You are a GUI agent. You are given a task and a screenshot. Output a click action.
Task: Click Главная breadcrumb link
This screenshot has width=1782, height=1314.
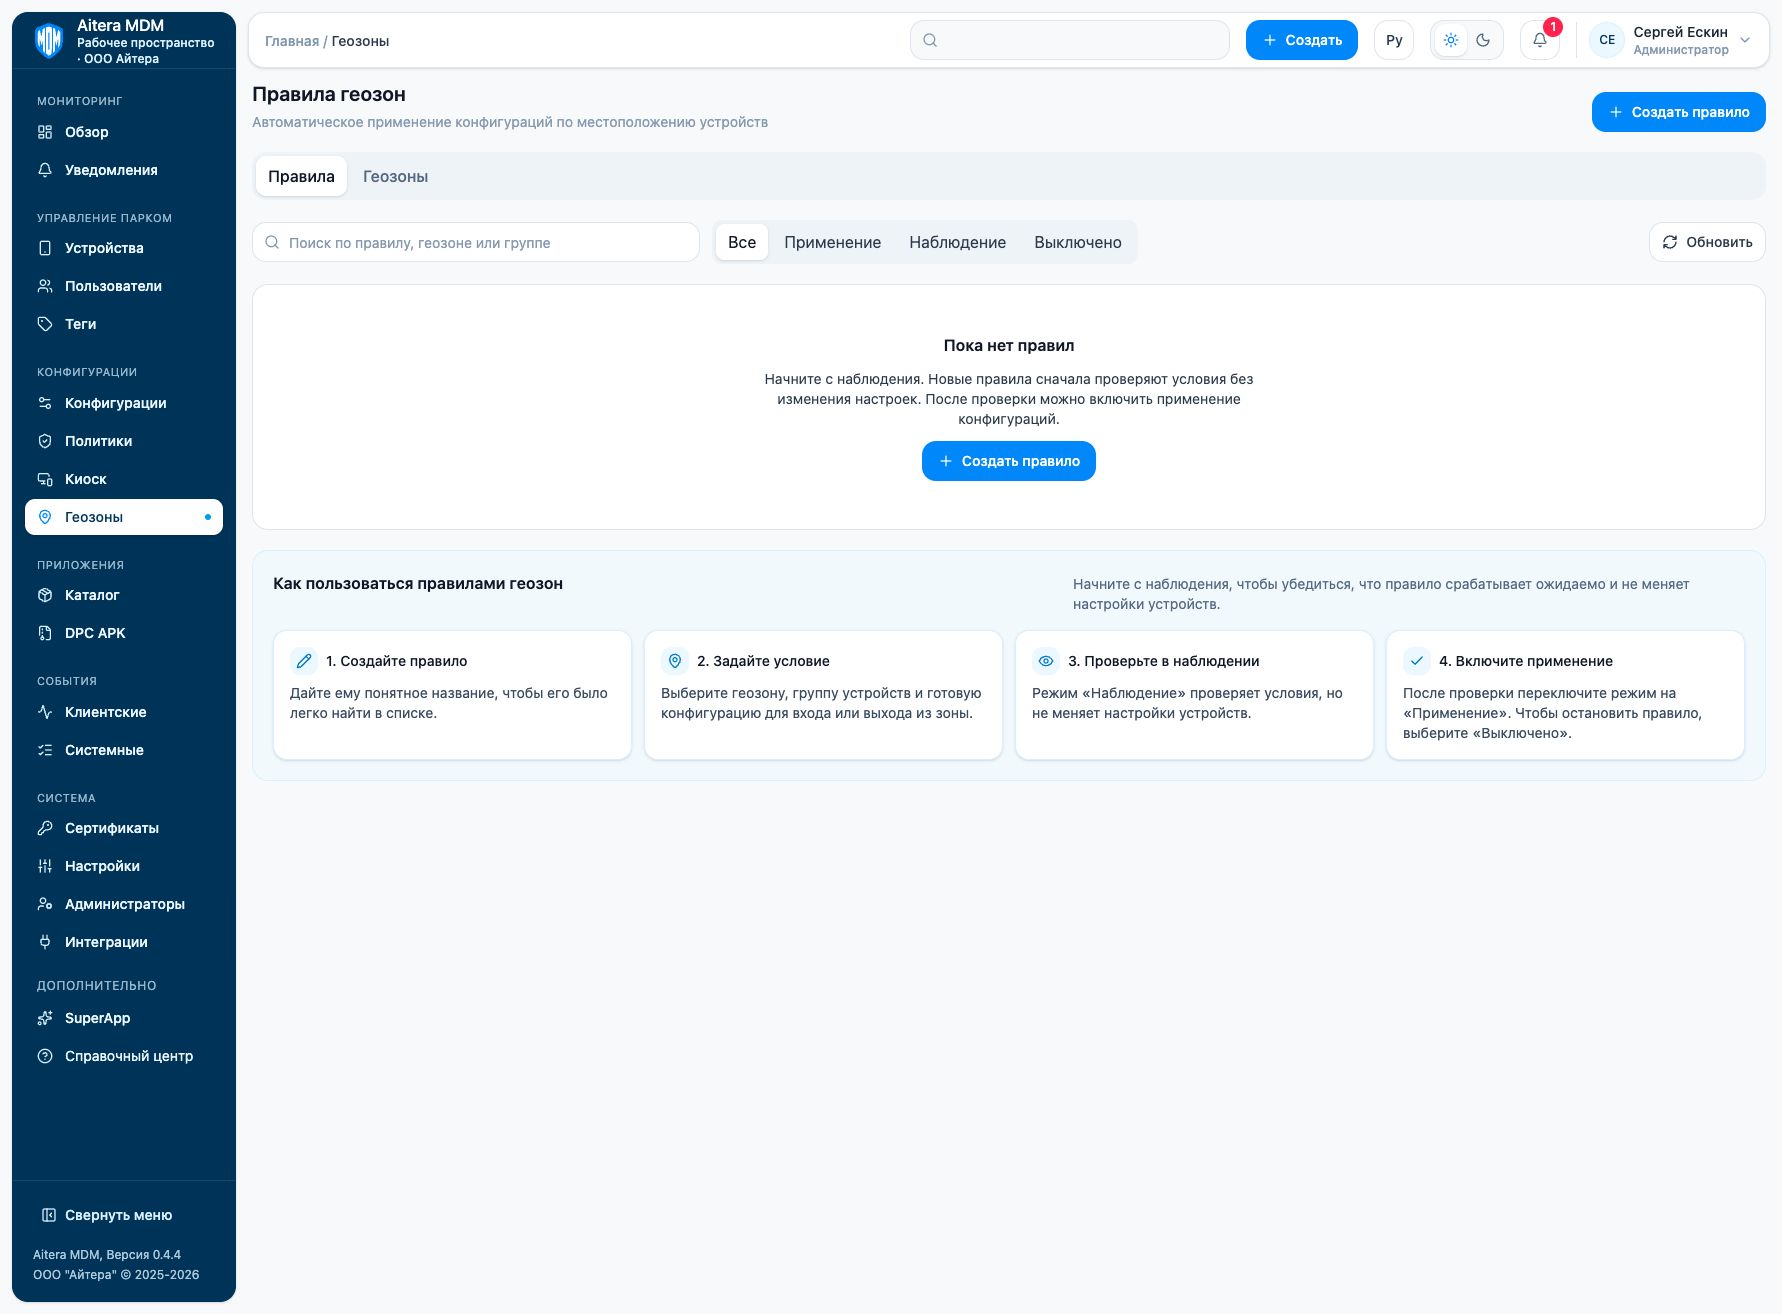point(292,41)
